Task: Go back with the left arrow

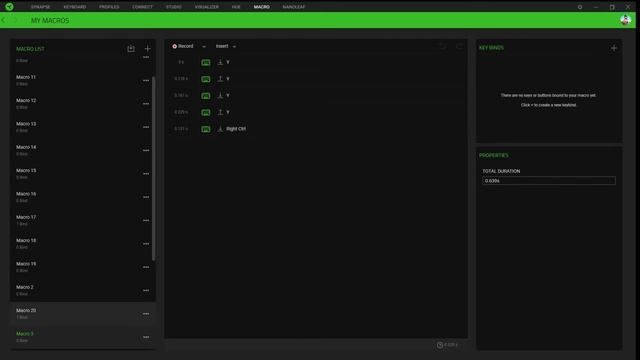Action: 4,20
